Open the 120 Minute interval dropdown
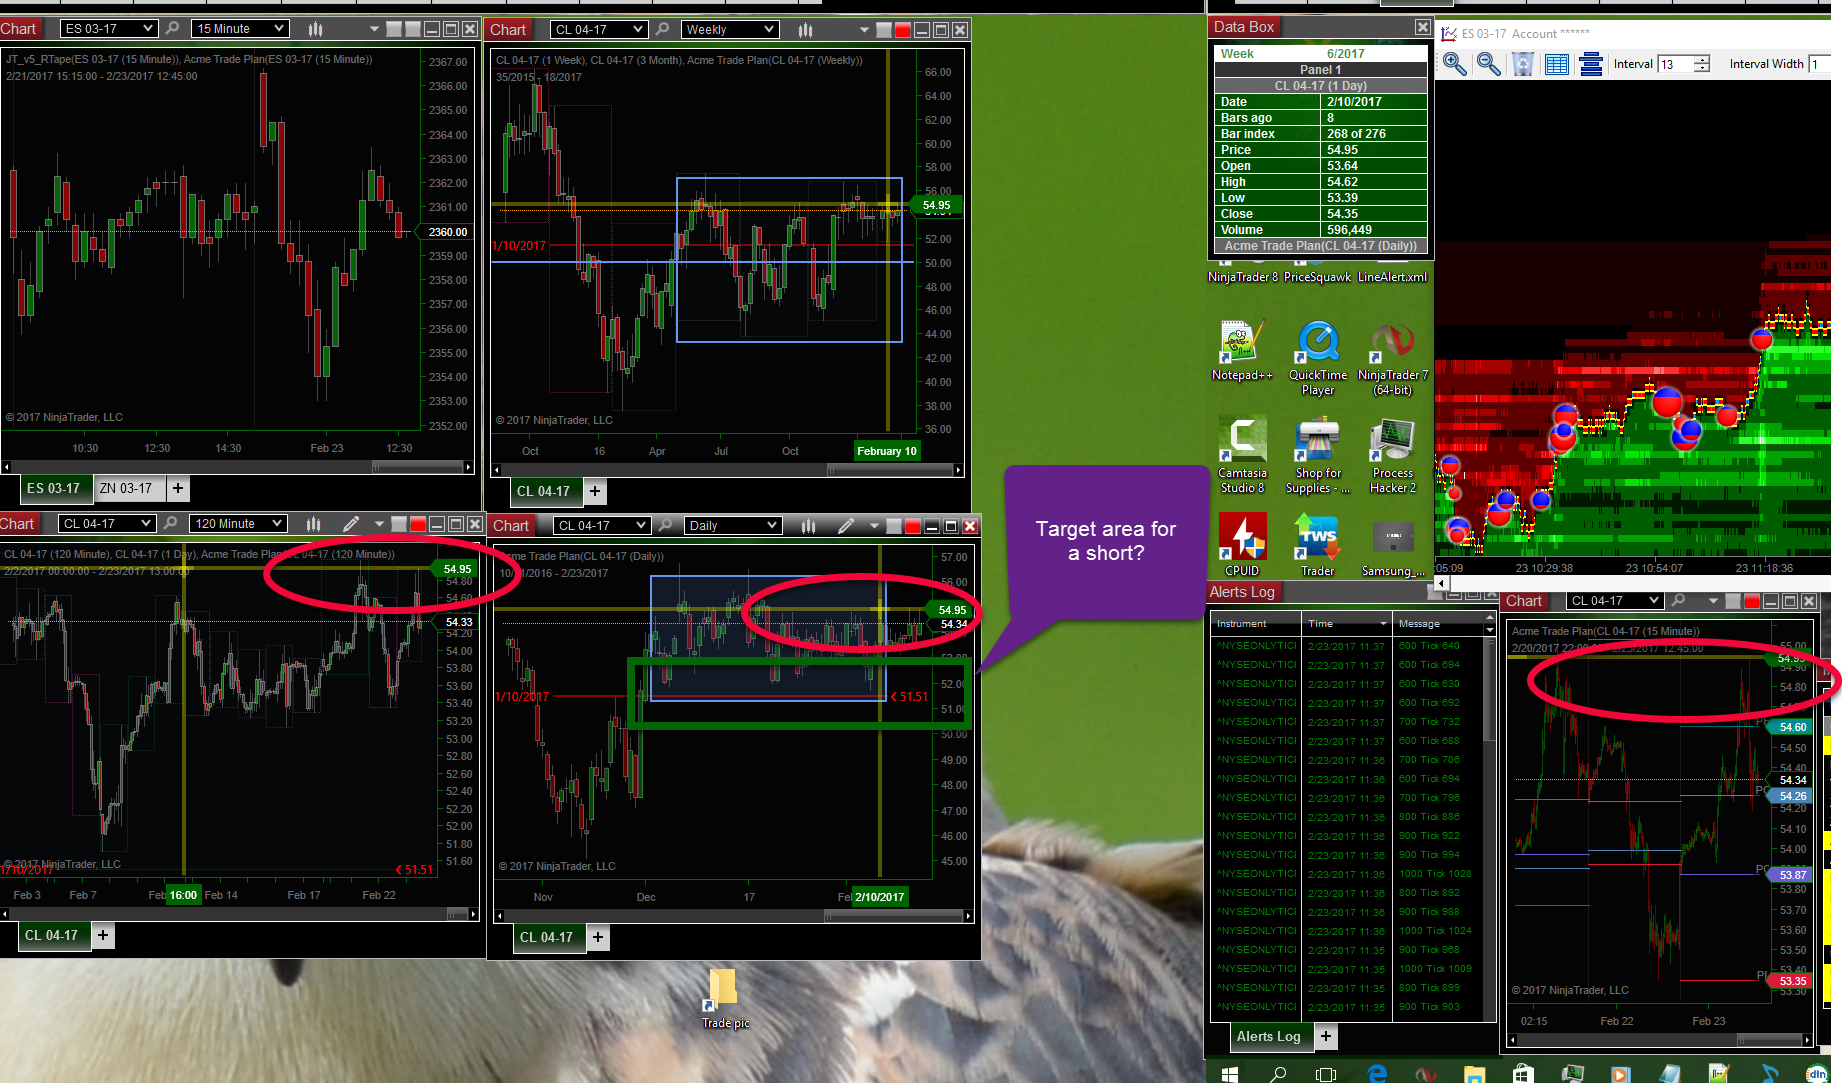Screen dimensions: 1842x1083 239,523
